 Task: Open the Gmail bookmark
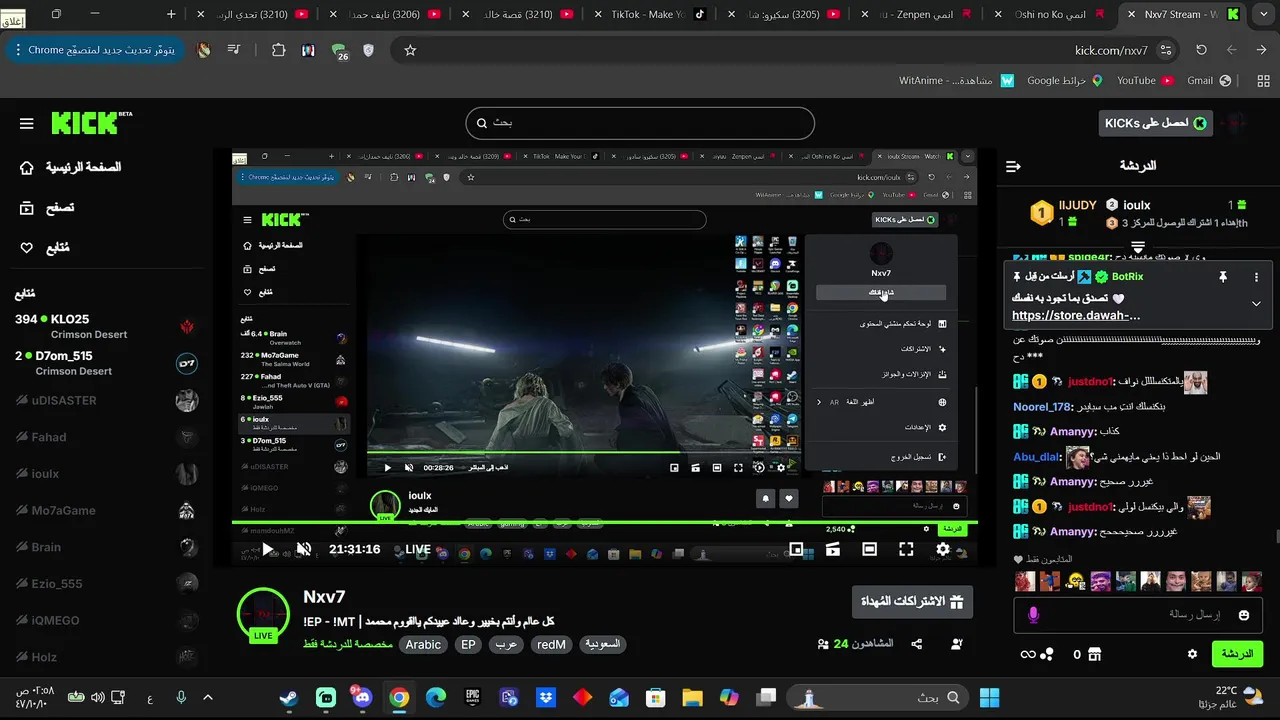point(1208,81)
